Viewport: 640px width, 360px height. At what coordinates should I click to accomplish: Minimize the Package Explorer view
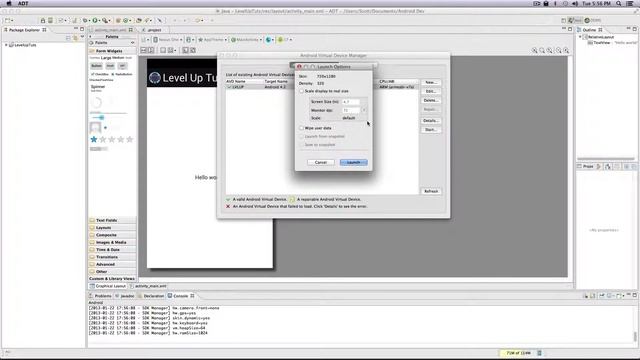coord(76,29)
